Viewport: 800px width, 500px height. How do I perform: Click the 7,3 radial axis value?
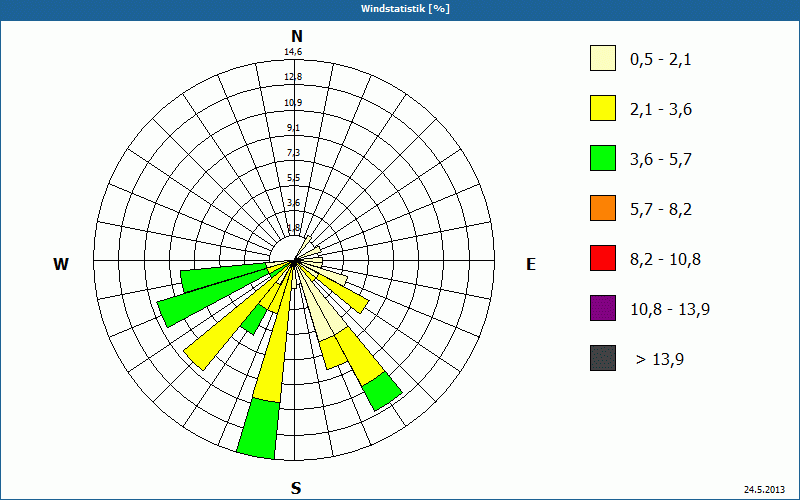[x=293, y=153]
